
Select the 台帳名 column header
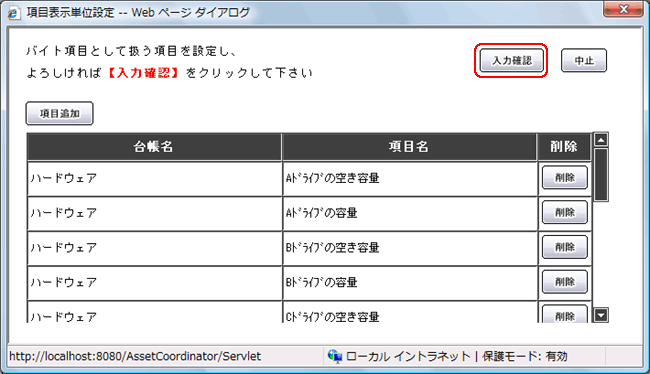(154, 146)
